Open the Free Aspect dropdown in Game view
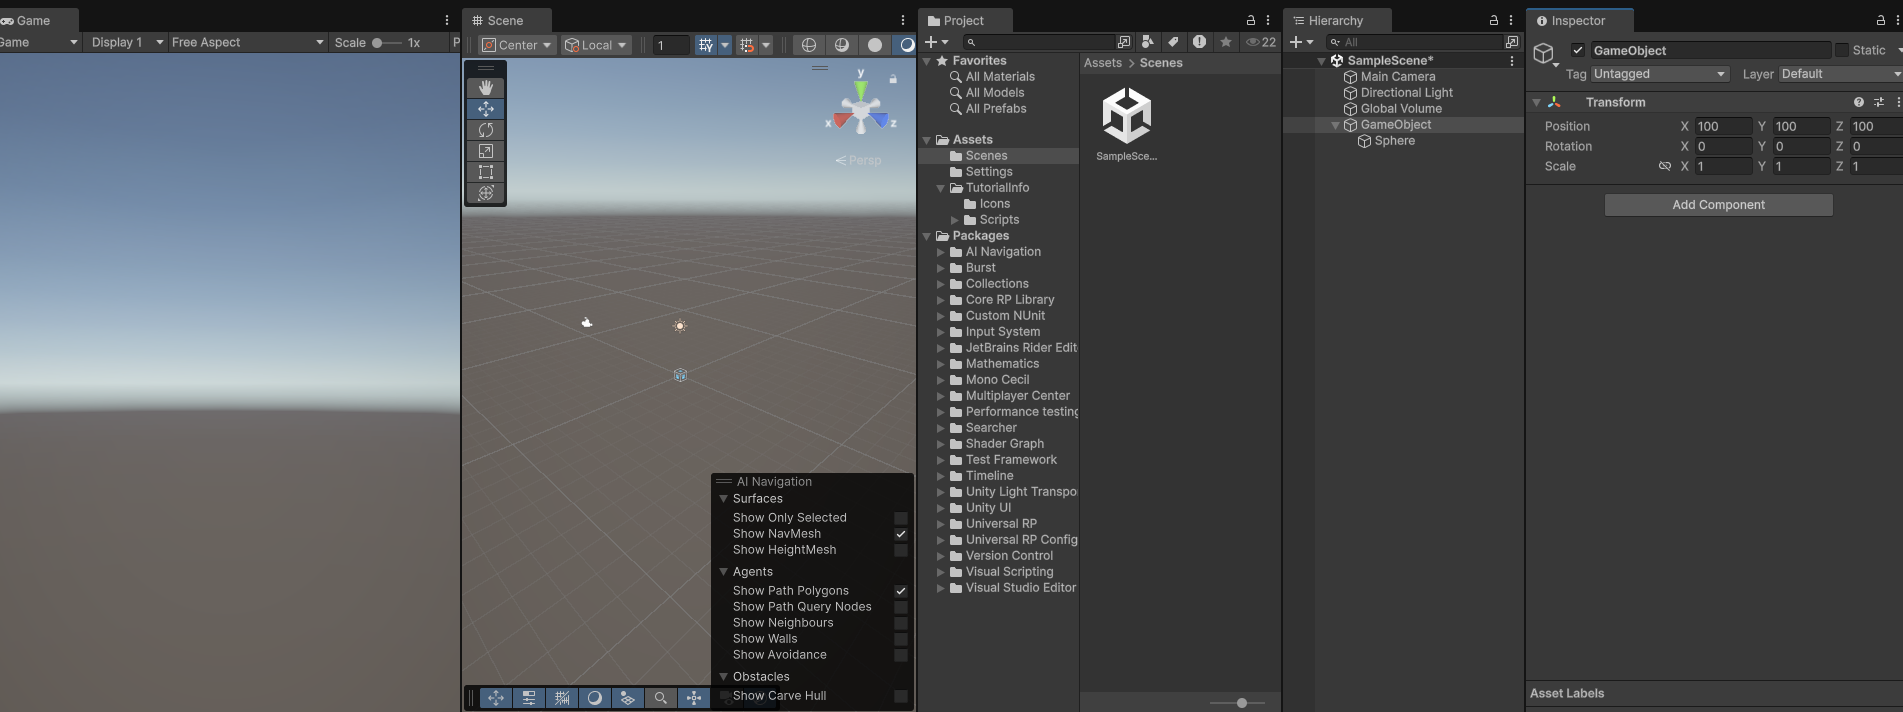1903x712 pixels. pyautogui.click(x=247, y=42)
